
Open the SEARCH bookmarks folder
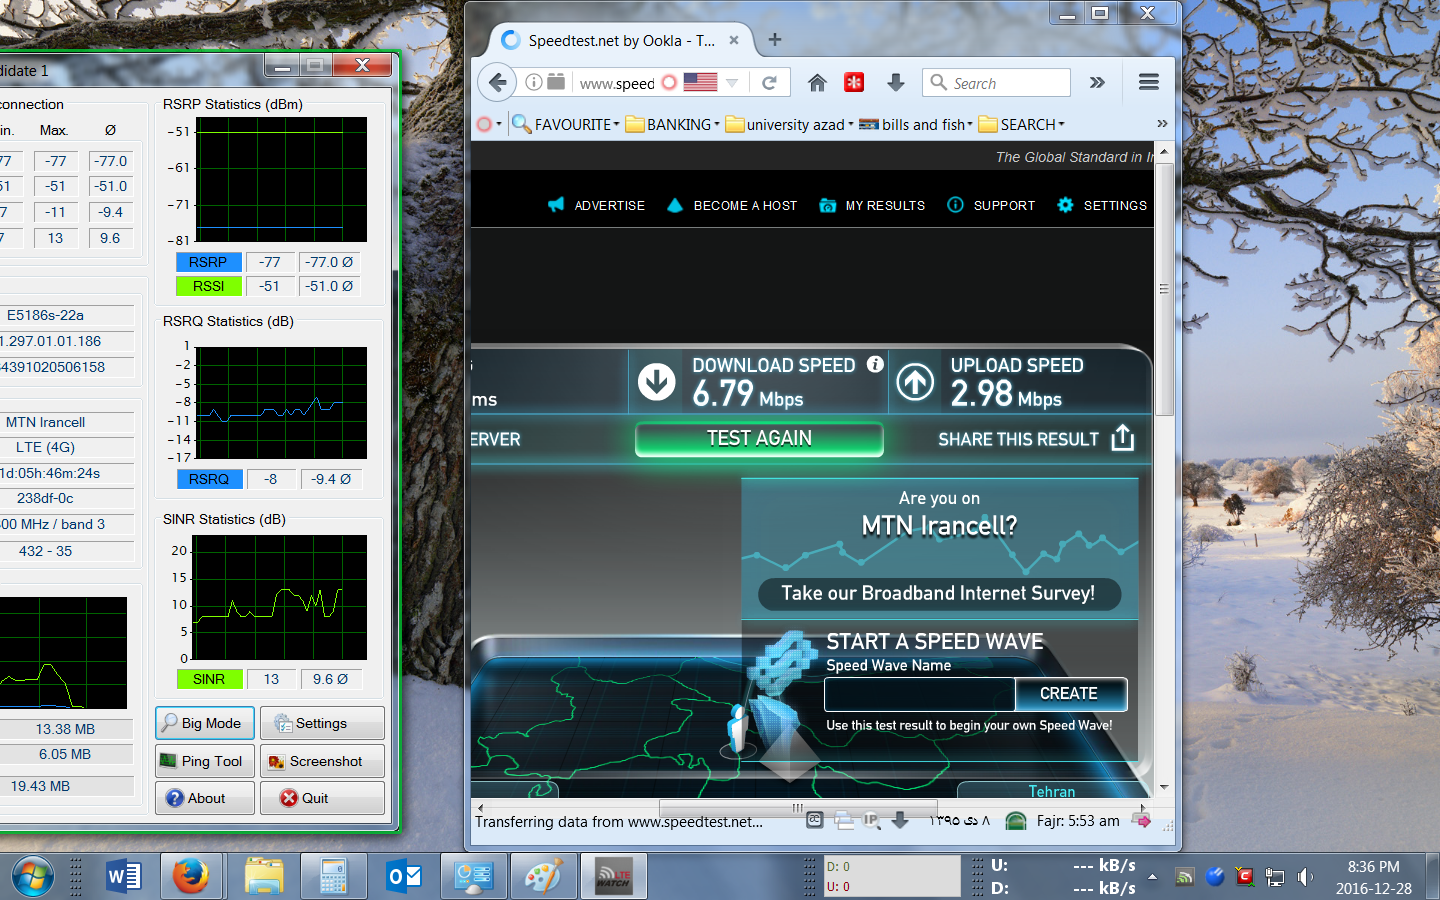point(1021,125)
